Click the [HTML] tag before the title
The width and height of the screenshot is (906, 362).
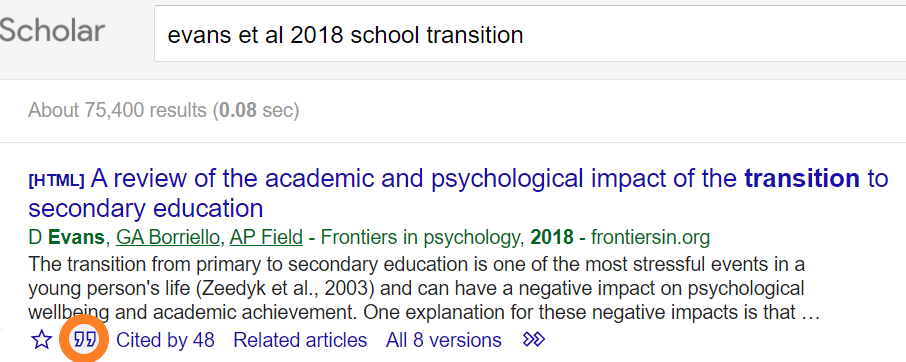tap(56, 181)
